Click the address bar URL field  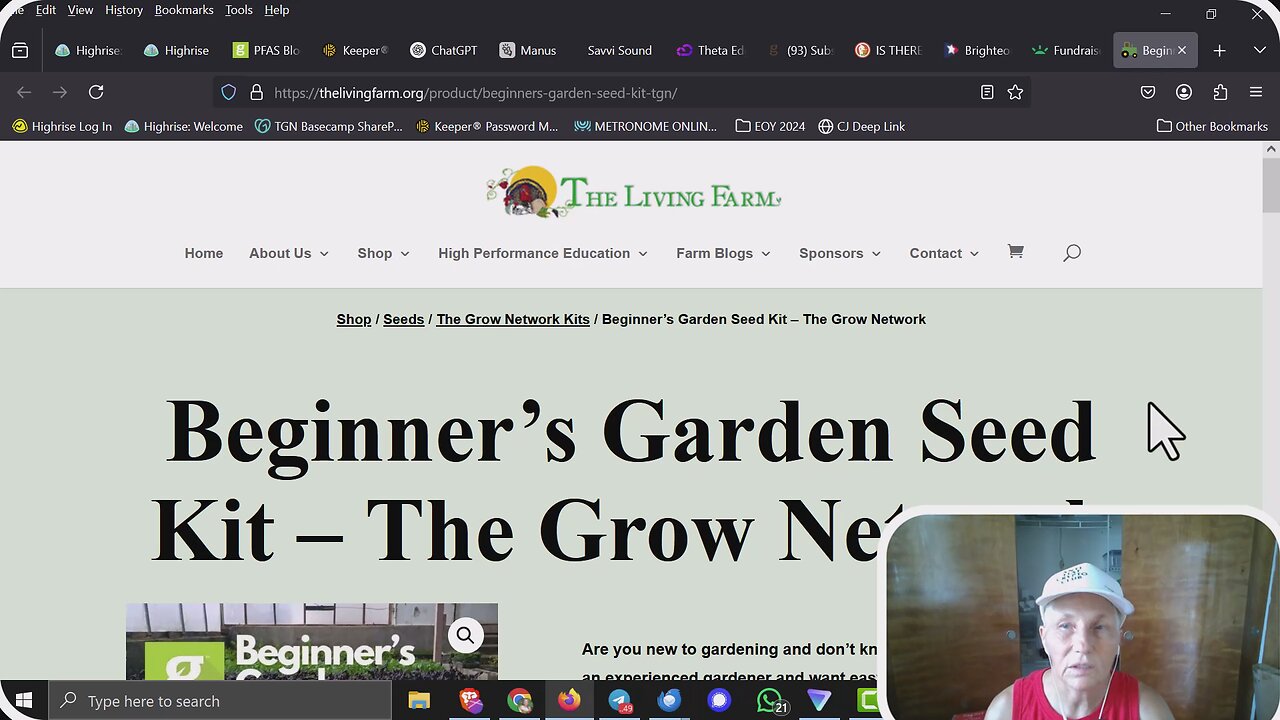click(620, 92)
